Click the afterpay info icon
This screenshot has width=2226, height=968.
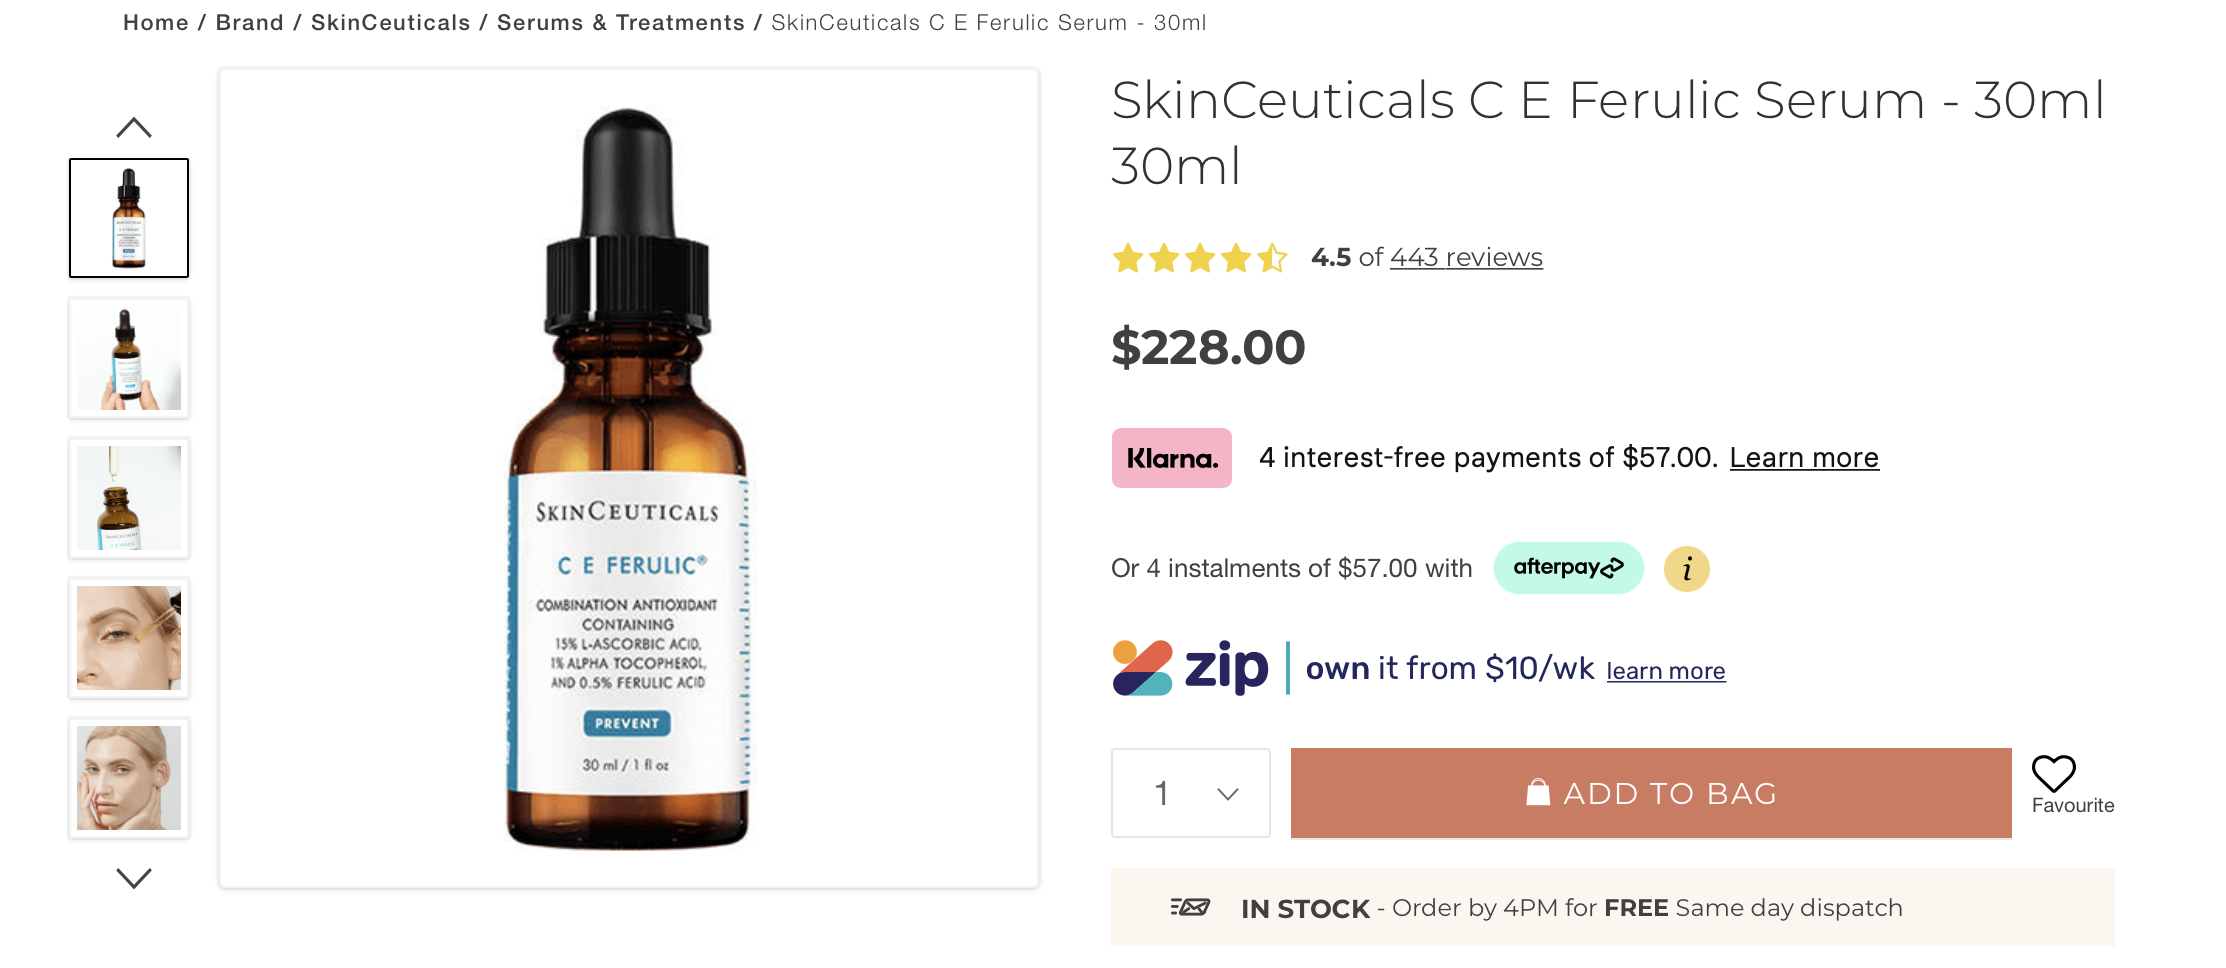tap(1686, 569)
